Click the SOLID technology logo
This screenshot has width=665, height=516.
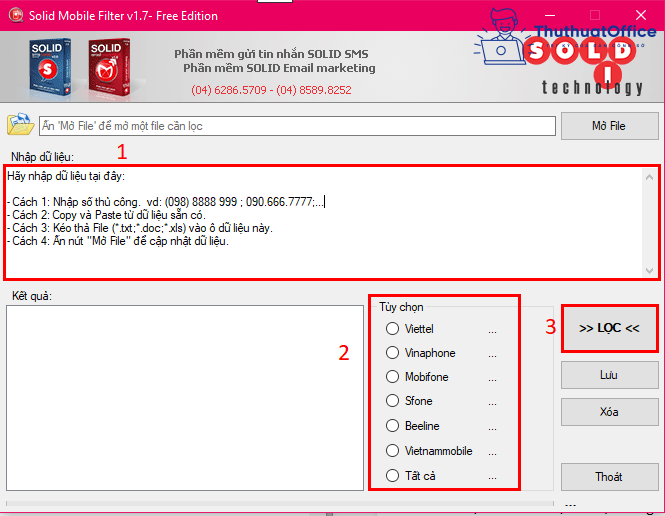click(x=578, y=60)
